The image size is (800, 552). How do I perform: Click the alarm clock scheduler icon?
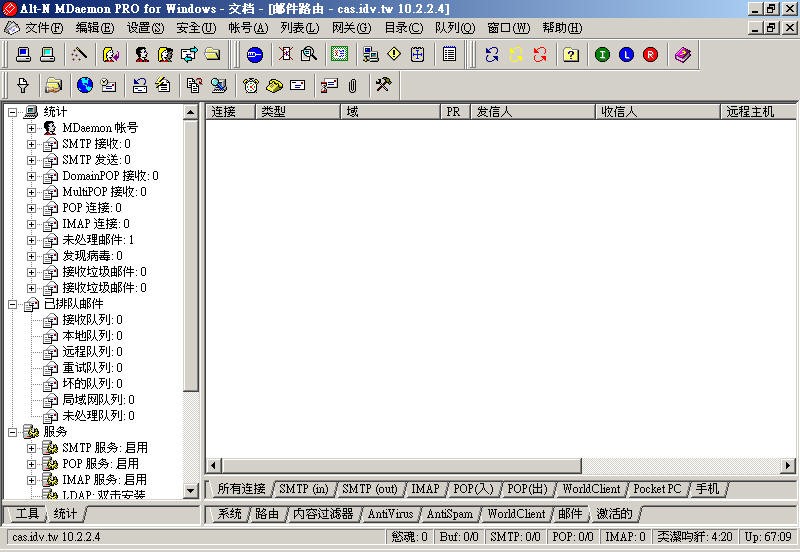point(251,85)
